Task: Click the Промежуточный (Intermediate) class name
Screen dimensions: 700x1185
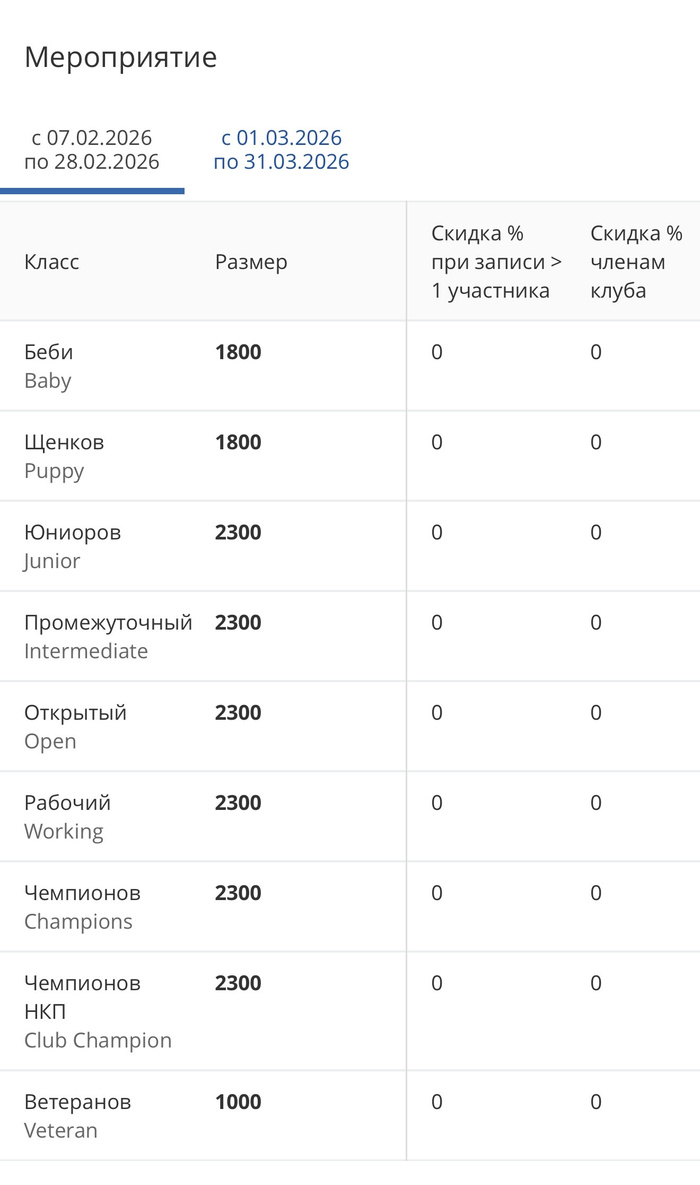Action: coord(108,636)
